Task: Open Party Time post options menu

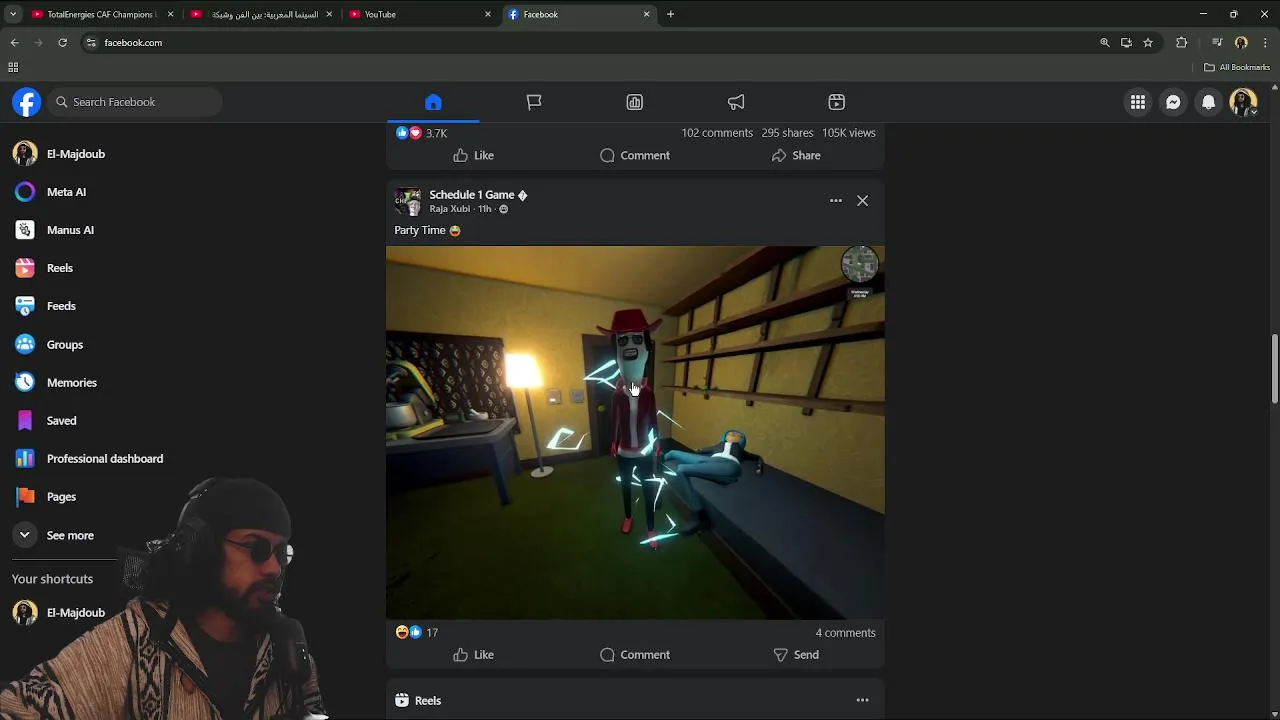Action: (836, 201)
